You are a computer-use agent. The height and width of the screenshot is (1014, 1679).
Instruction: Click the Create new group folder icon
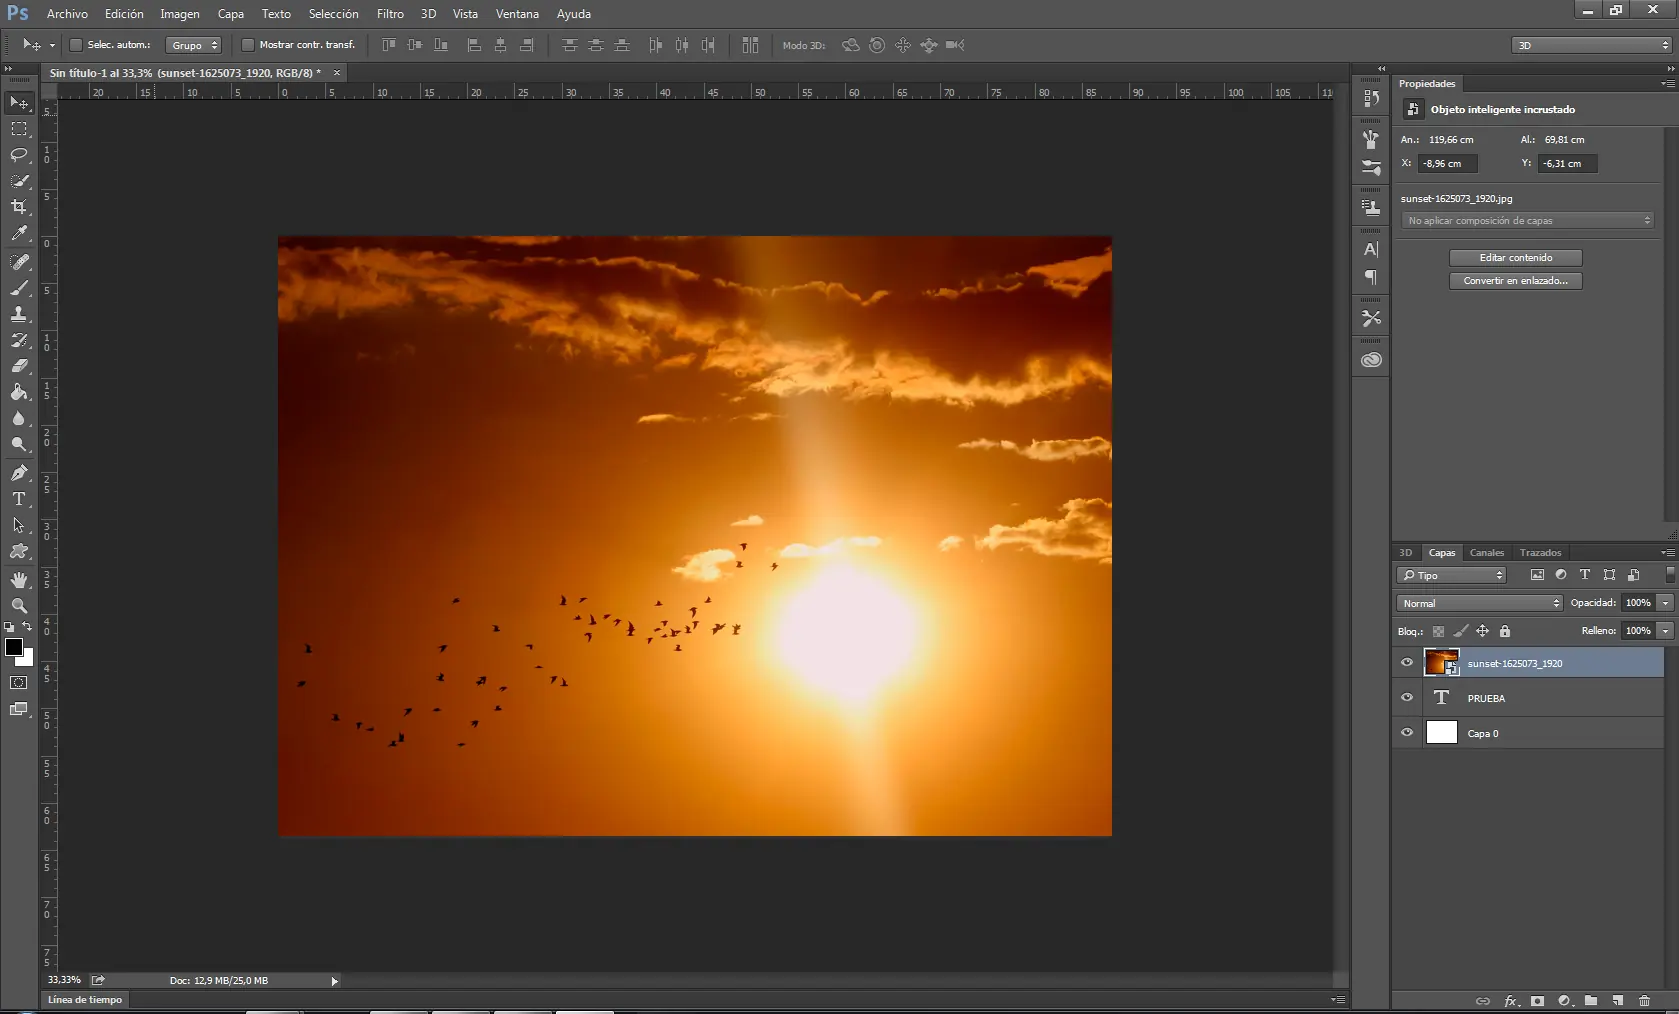pyautogui.click(x=1591, y=1001)
